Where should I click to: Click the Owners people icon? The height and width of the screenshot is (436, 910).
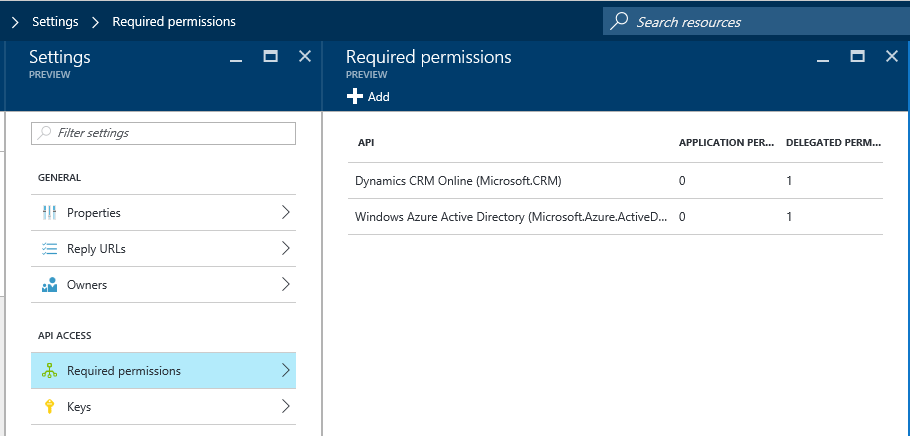pos(49,285)
